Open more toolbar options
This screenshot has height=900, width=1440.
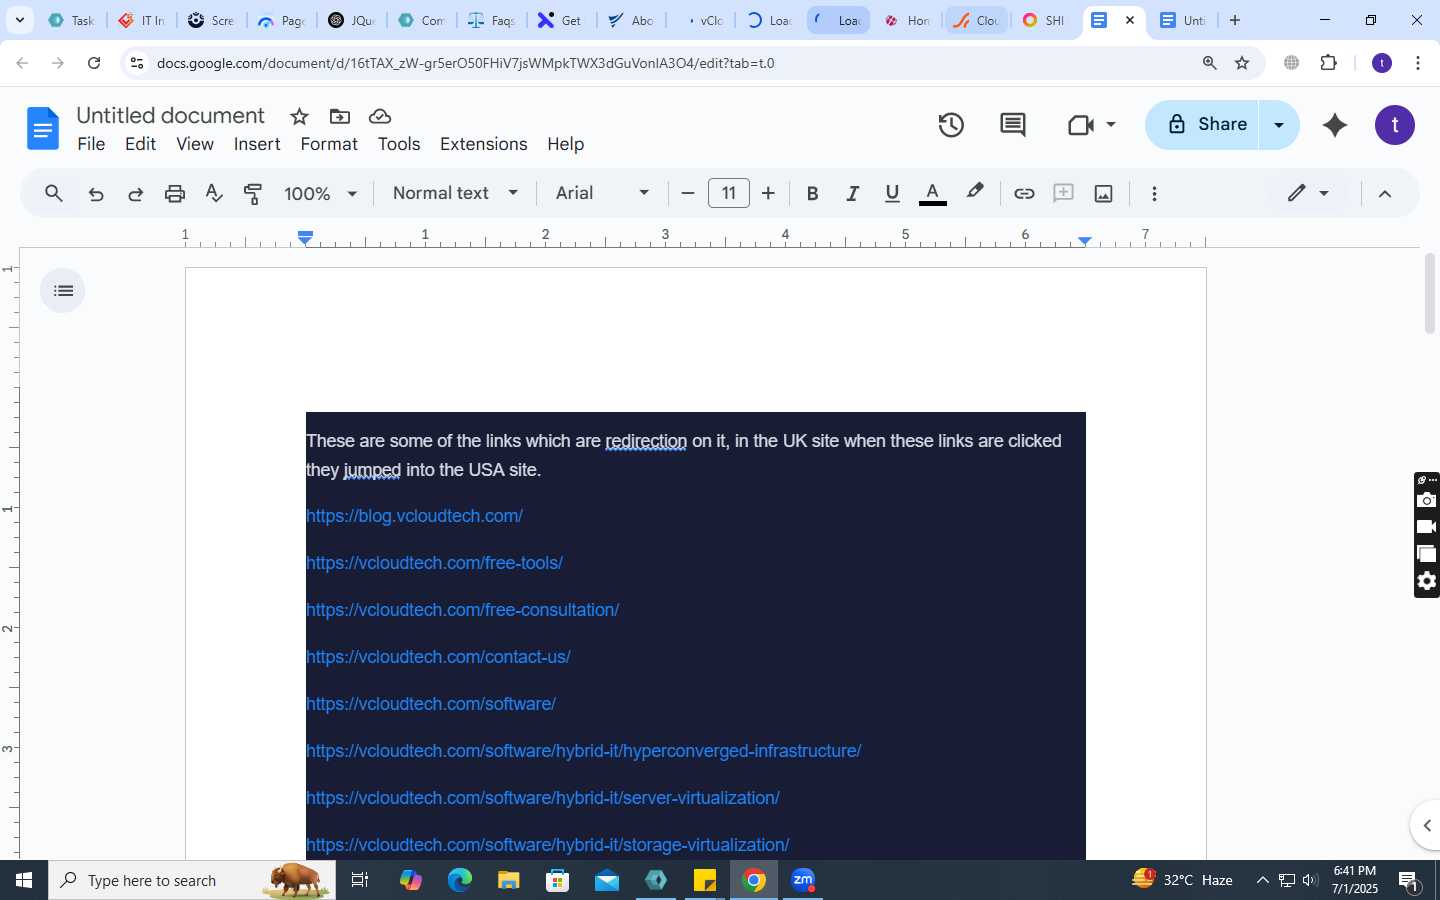[x=1154, y=194]
